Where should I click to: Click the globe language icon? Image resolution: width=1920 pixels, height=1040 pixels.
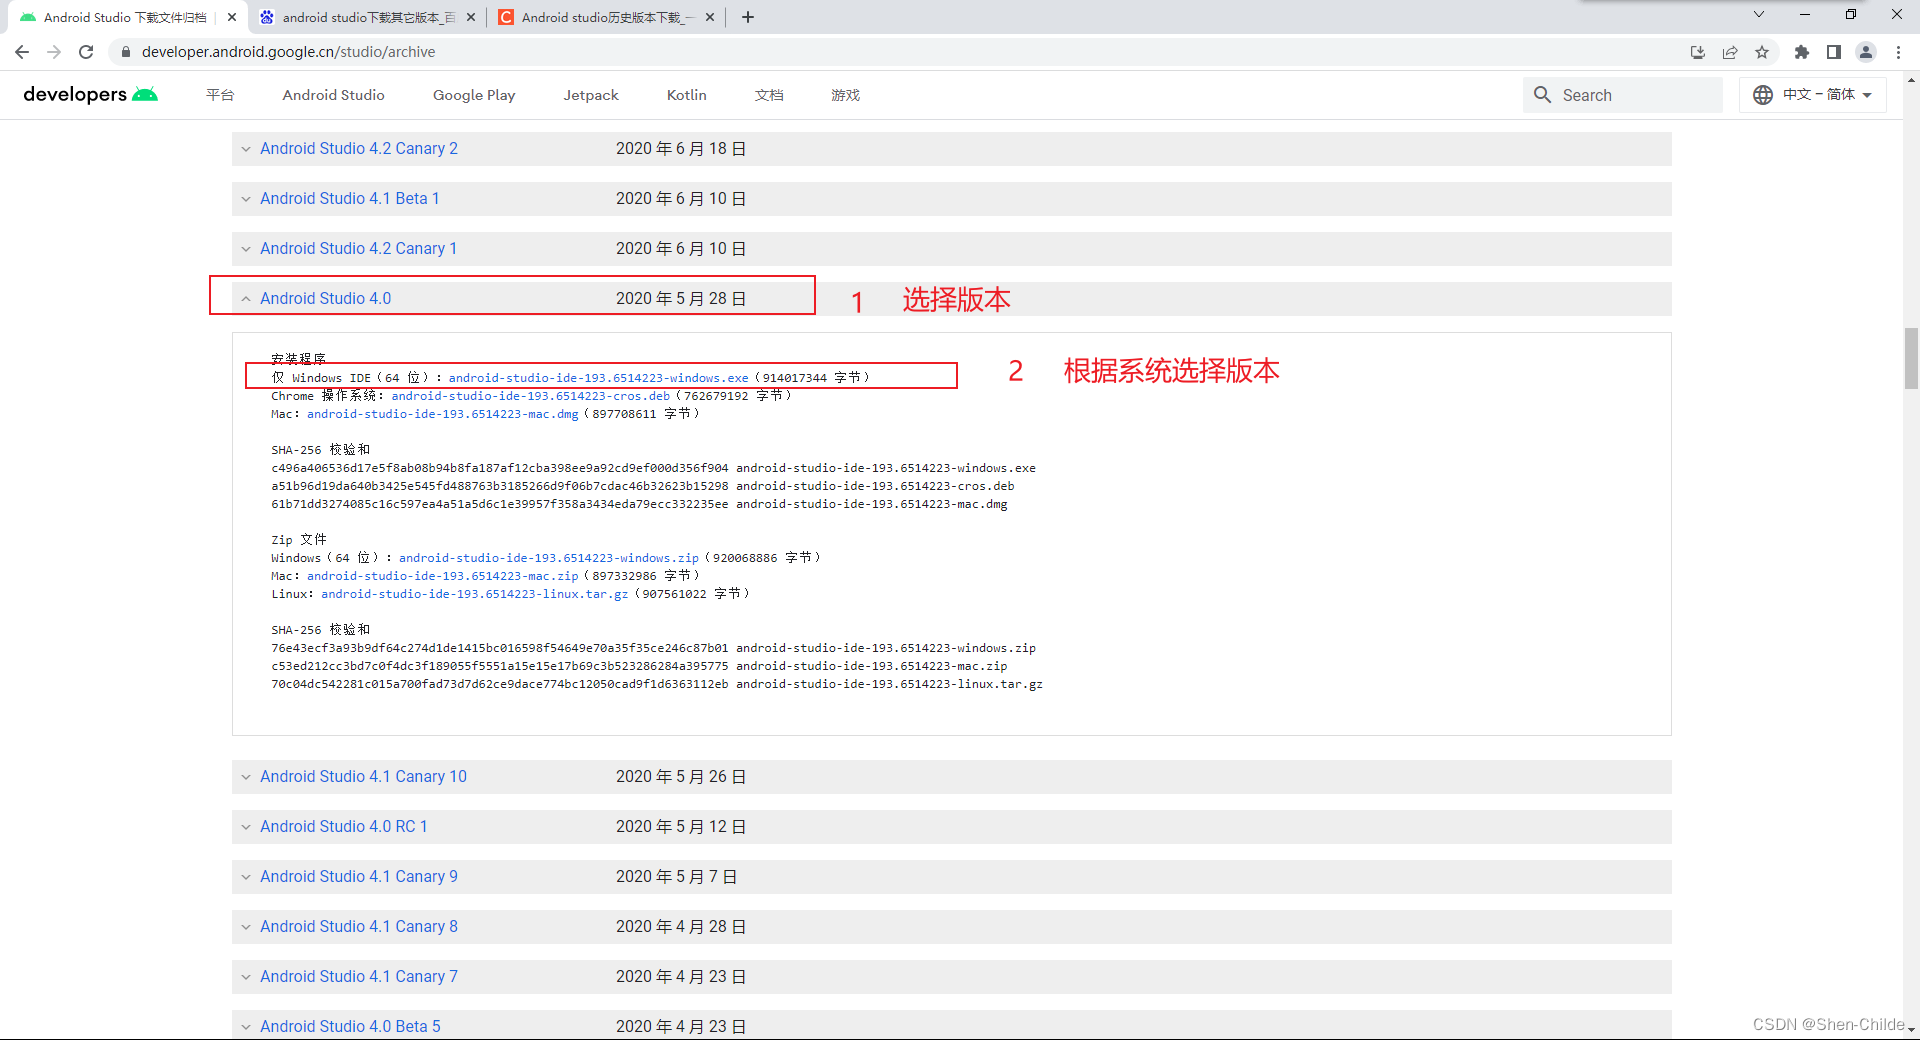pyautogui.click(x=1763, y=95)
